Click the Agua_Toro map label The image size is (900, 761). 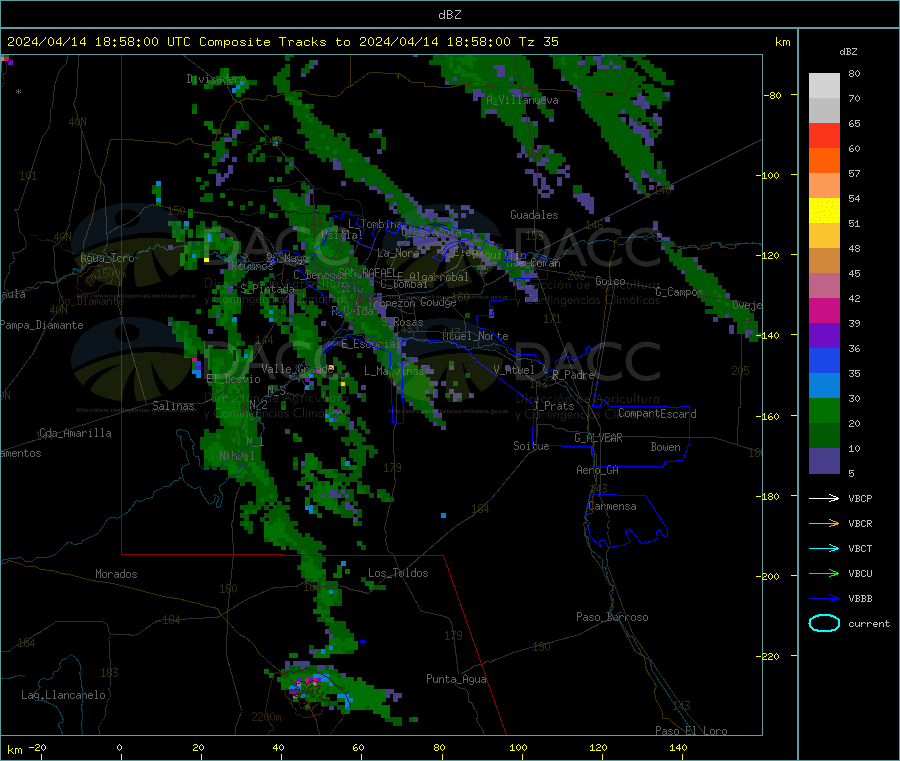pyautogui.click(x=107, y=258)
